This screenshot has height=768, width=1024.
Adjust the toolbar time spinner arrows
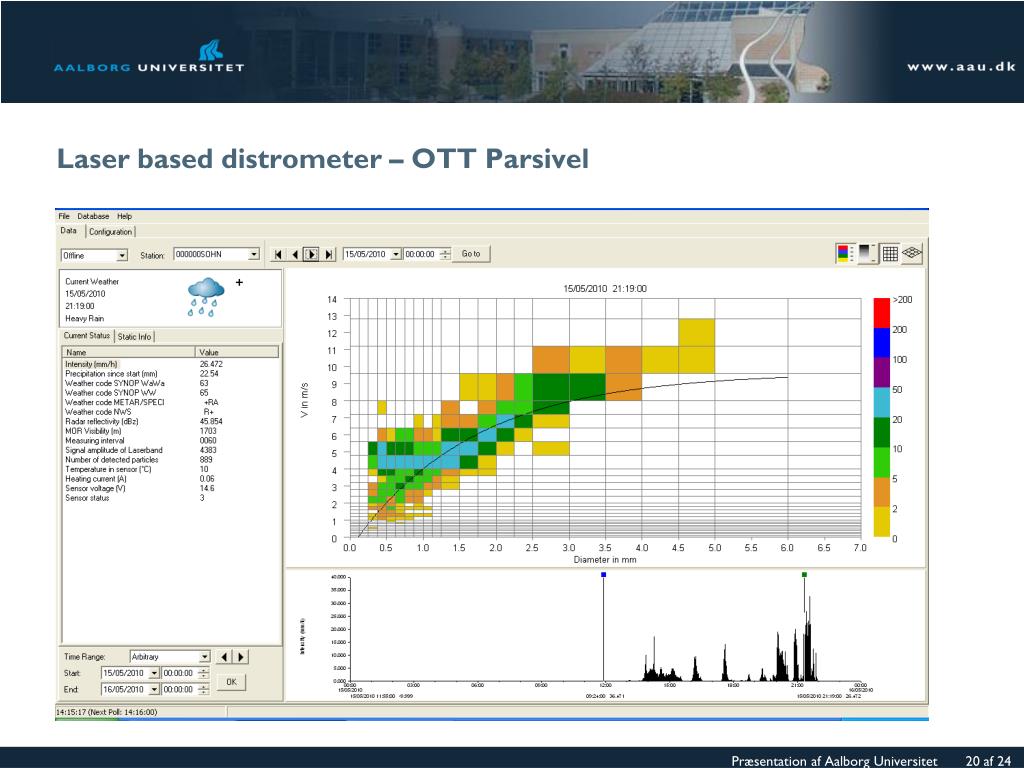pyautogui.click(x=445, y=254)
